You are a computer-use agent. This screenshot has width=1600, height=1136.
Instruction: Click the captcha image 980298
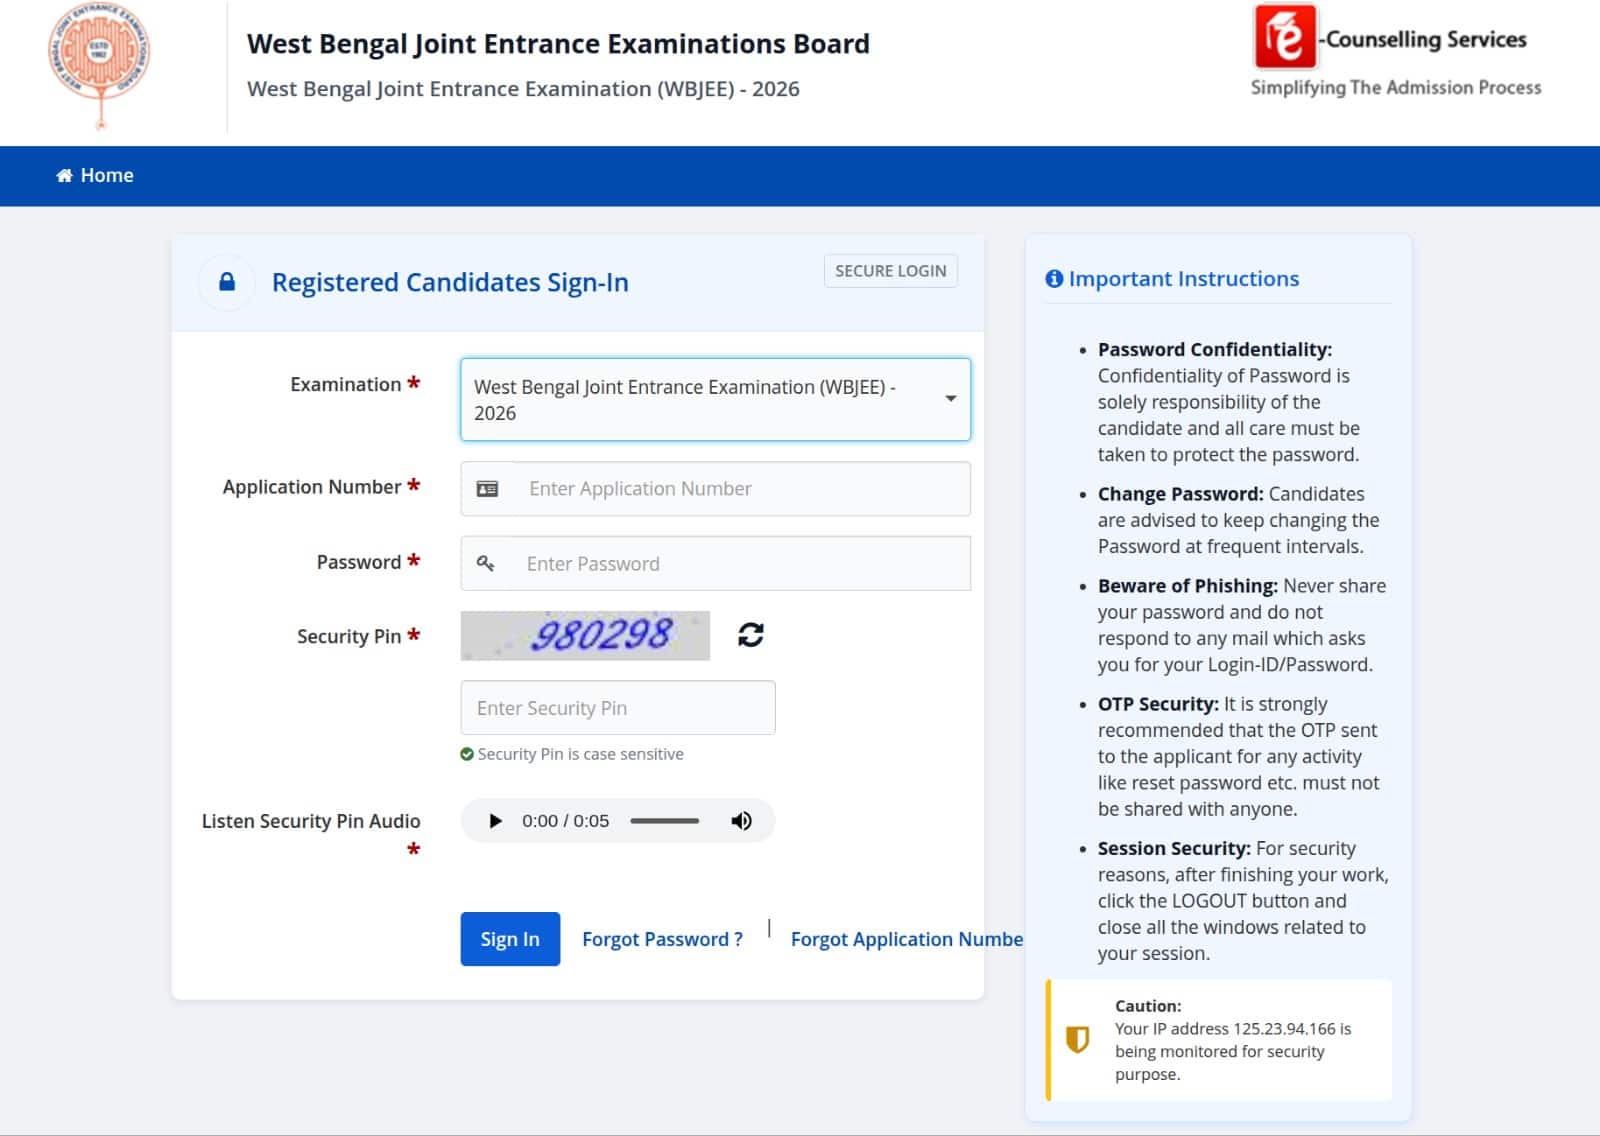tap(585, 635)
